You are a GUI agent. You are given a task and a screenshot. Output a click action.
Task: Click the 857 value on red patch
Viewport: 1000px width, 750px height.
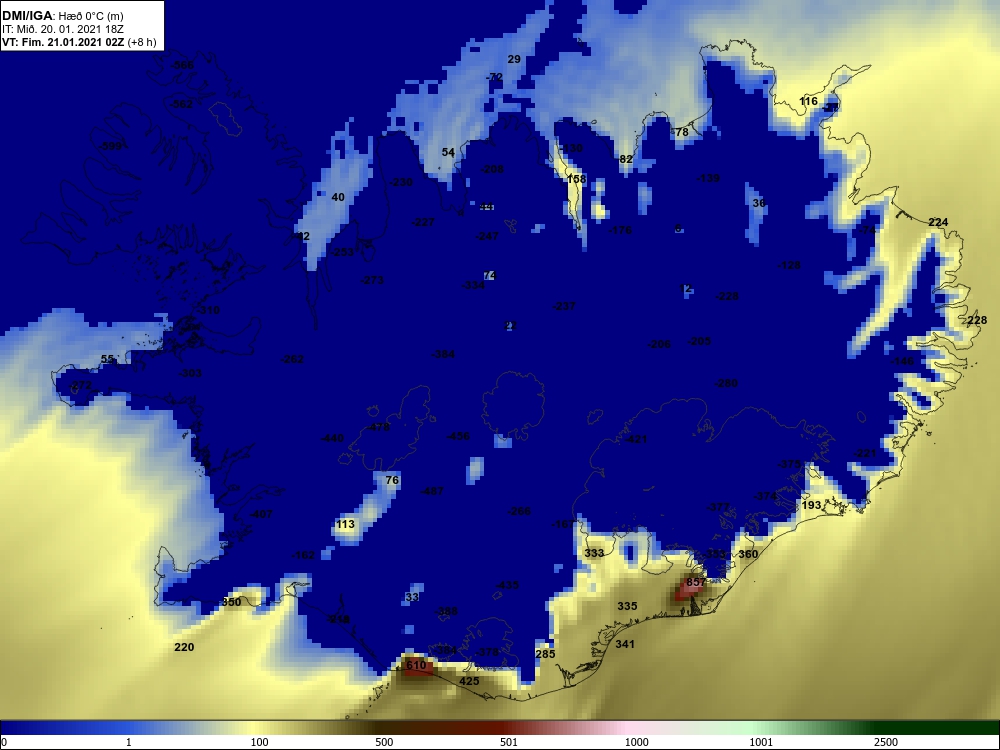tap(696, 582)
